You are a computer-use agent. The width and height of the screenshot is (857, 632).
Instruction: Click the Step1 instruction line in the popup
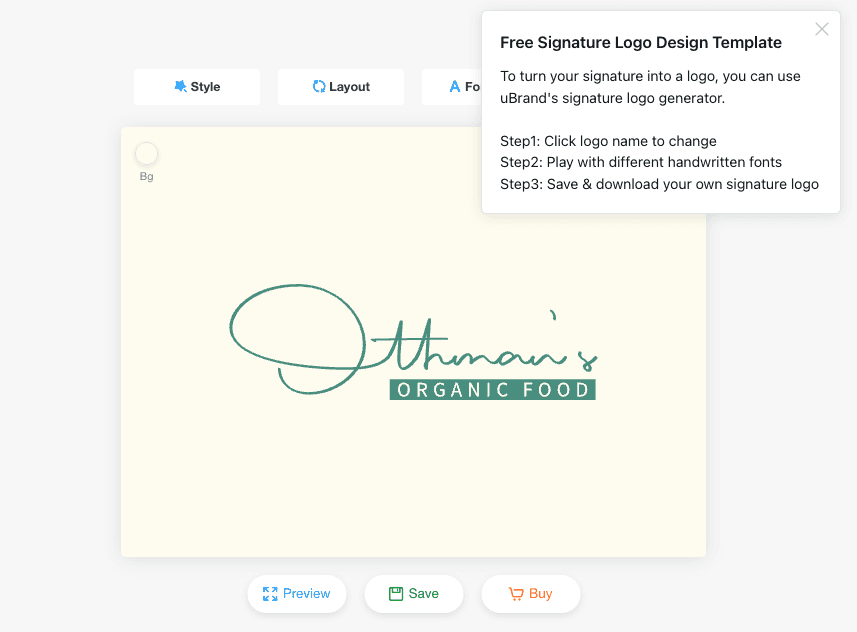[x=608, y=141]
